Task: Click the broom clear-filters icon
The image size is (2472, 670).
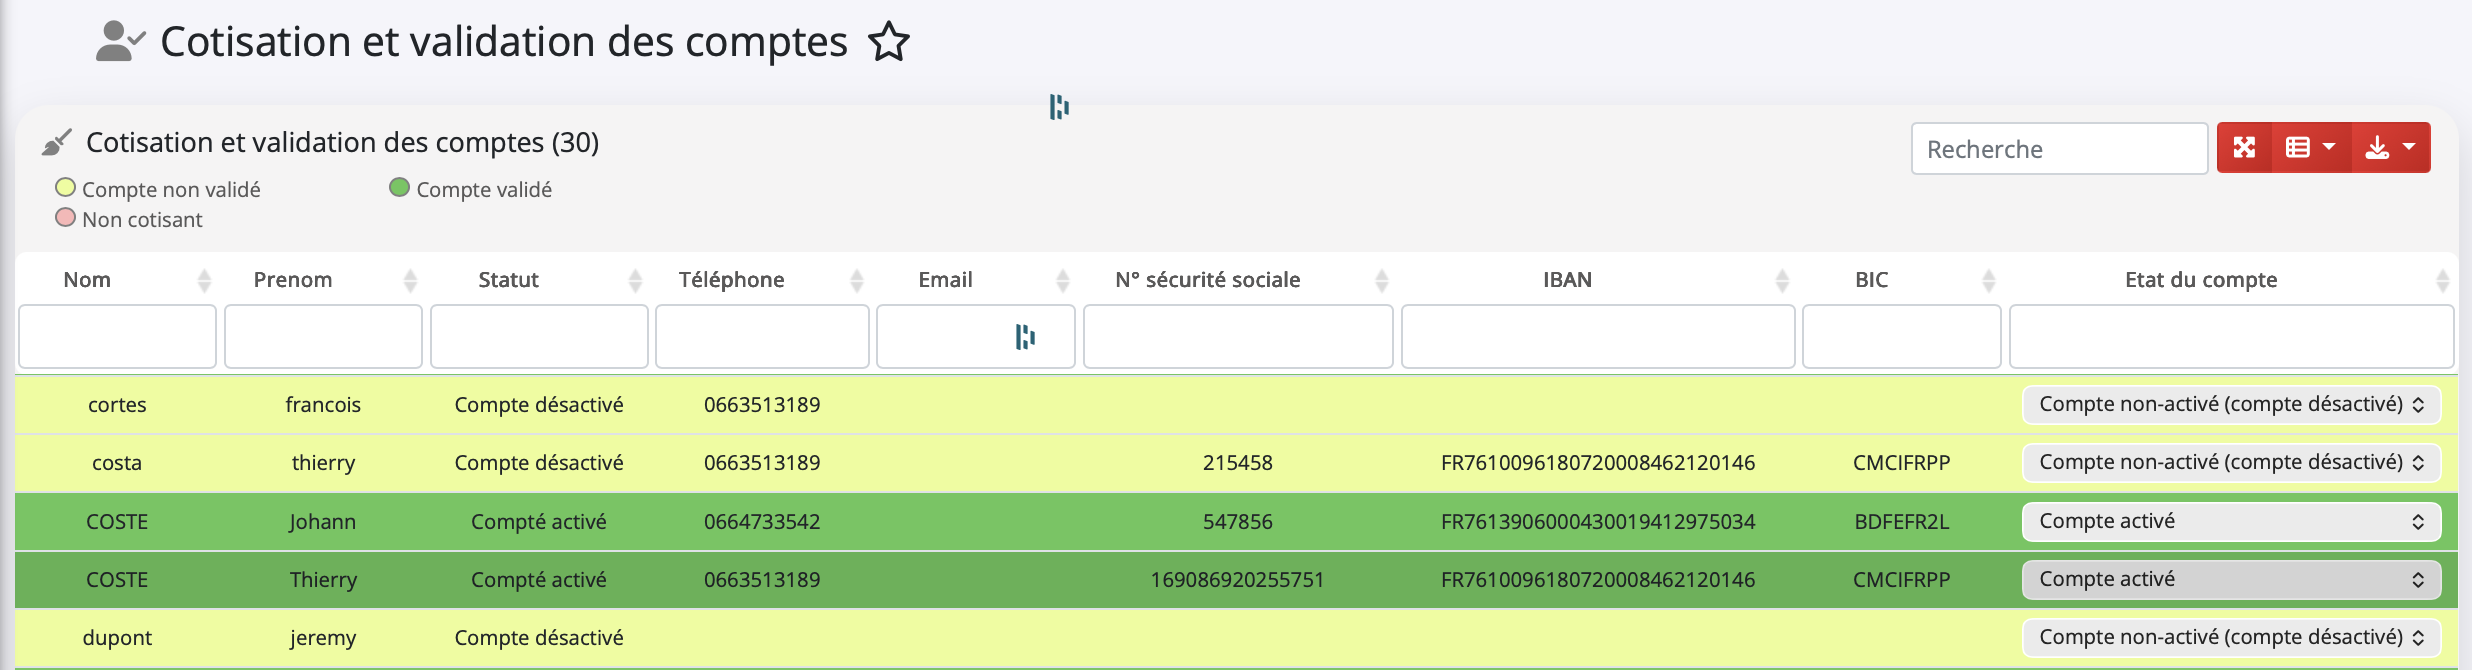Action: [x=57, y=143]
